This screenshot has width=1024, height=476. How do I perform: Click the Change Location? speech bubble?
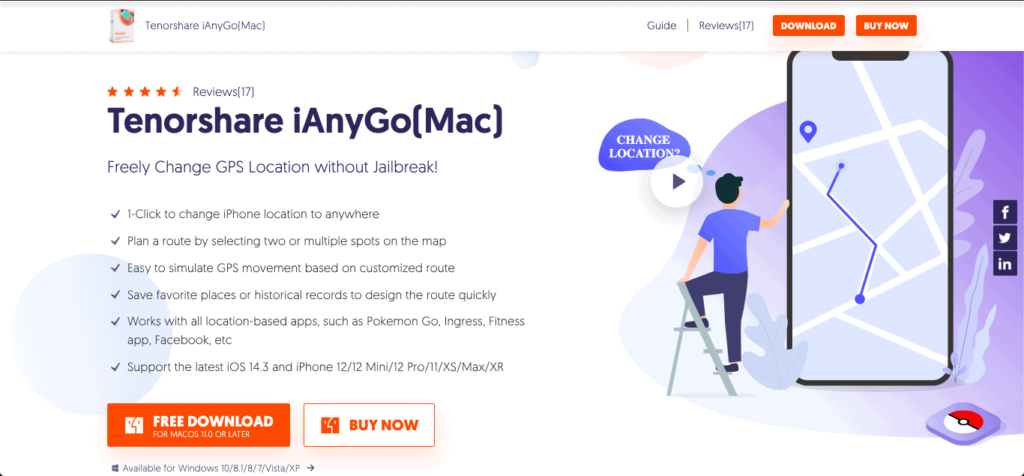point(643,146)
